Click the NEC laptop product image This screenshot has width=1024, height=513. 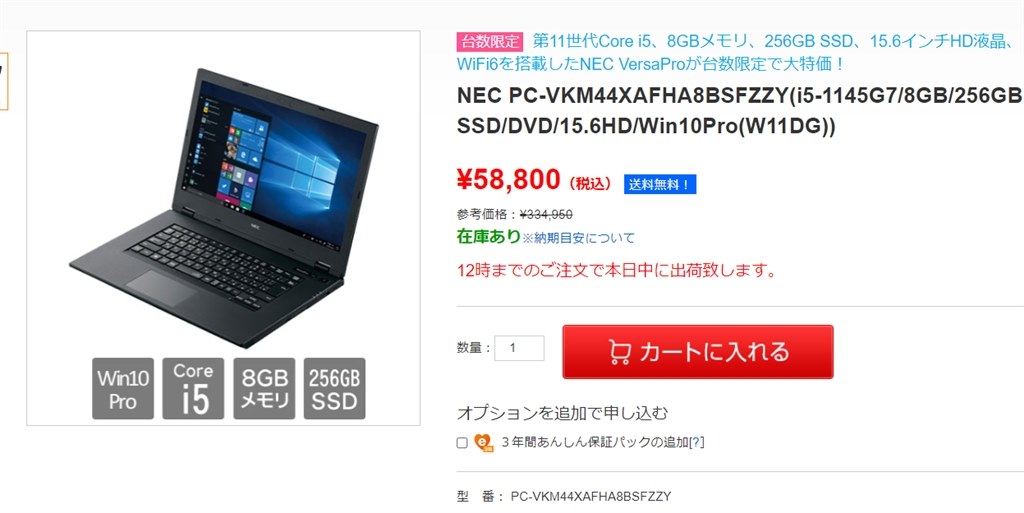point(223,208)
